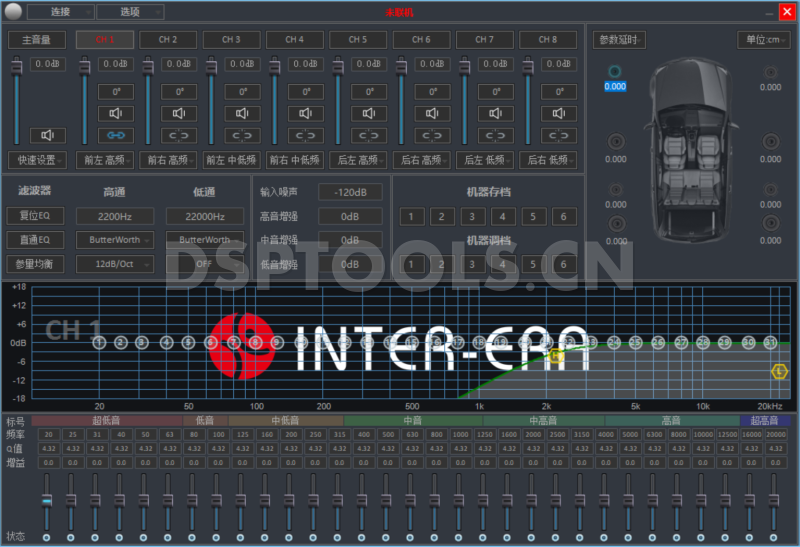This screenshot has width=800, height=547.
Task: Click the CH 1 volume fader handle
Action: [x=85, y=66]
